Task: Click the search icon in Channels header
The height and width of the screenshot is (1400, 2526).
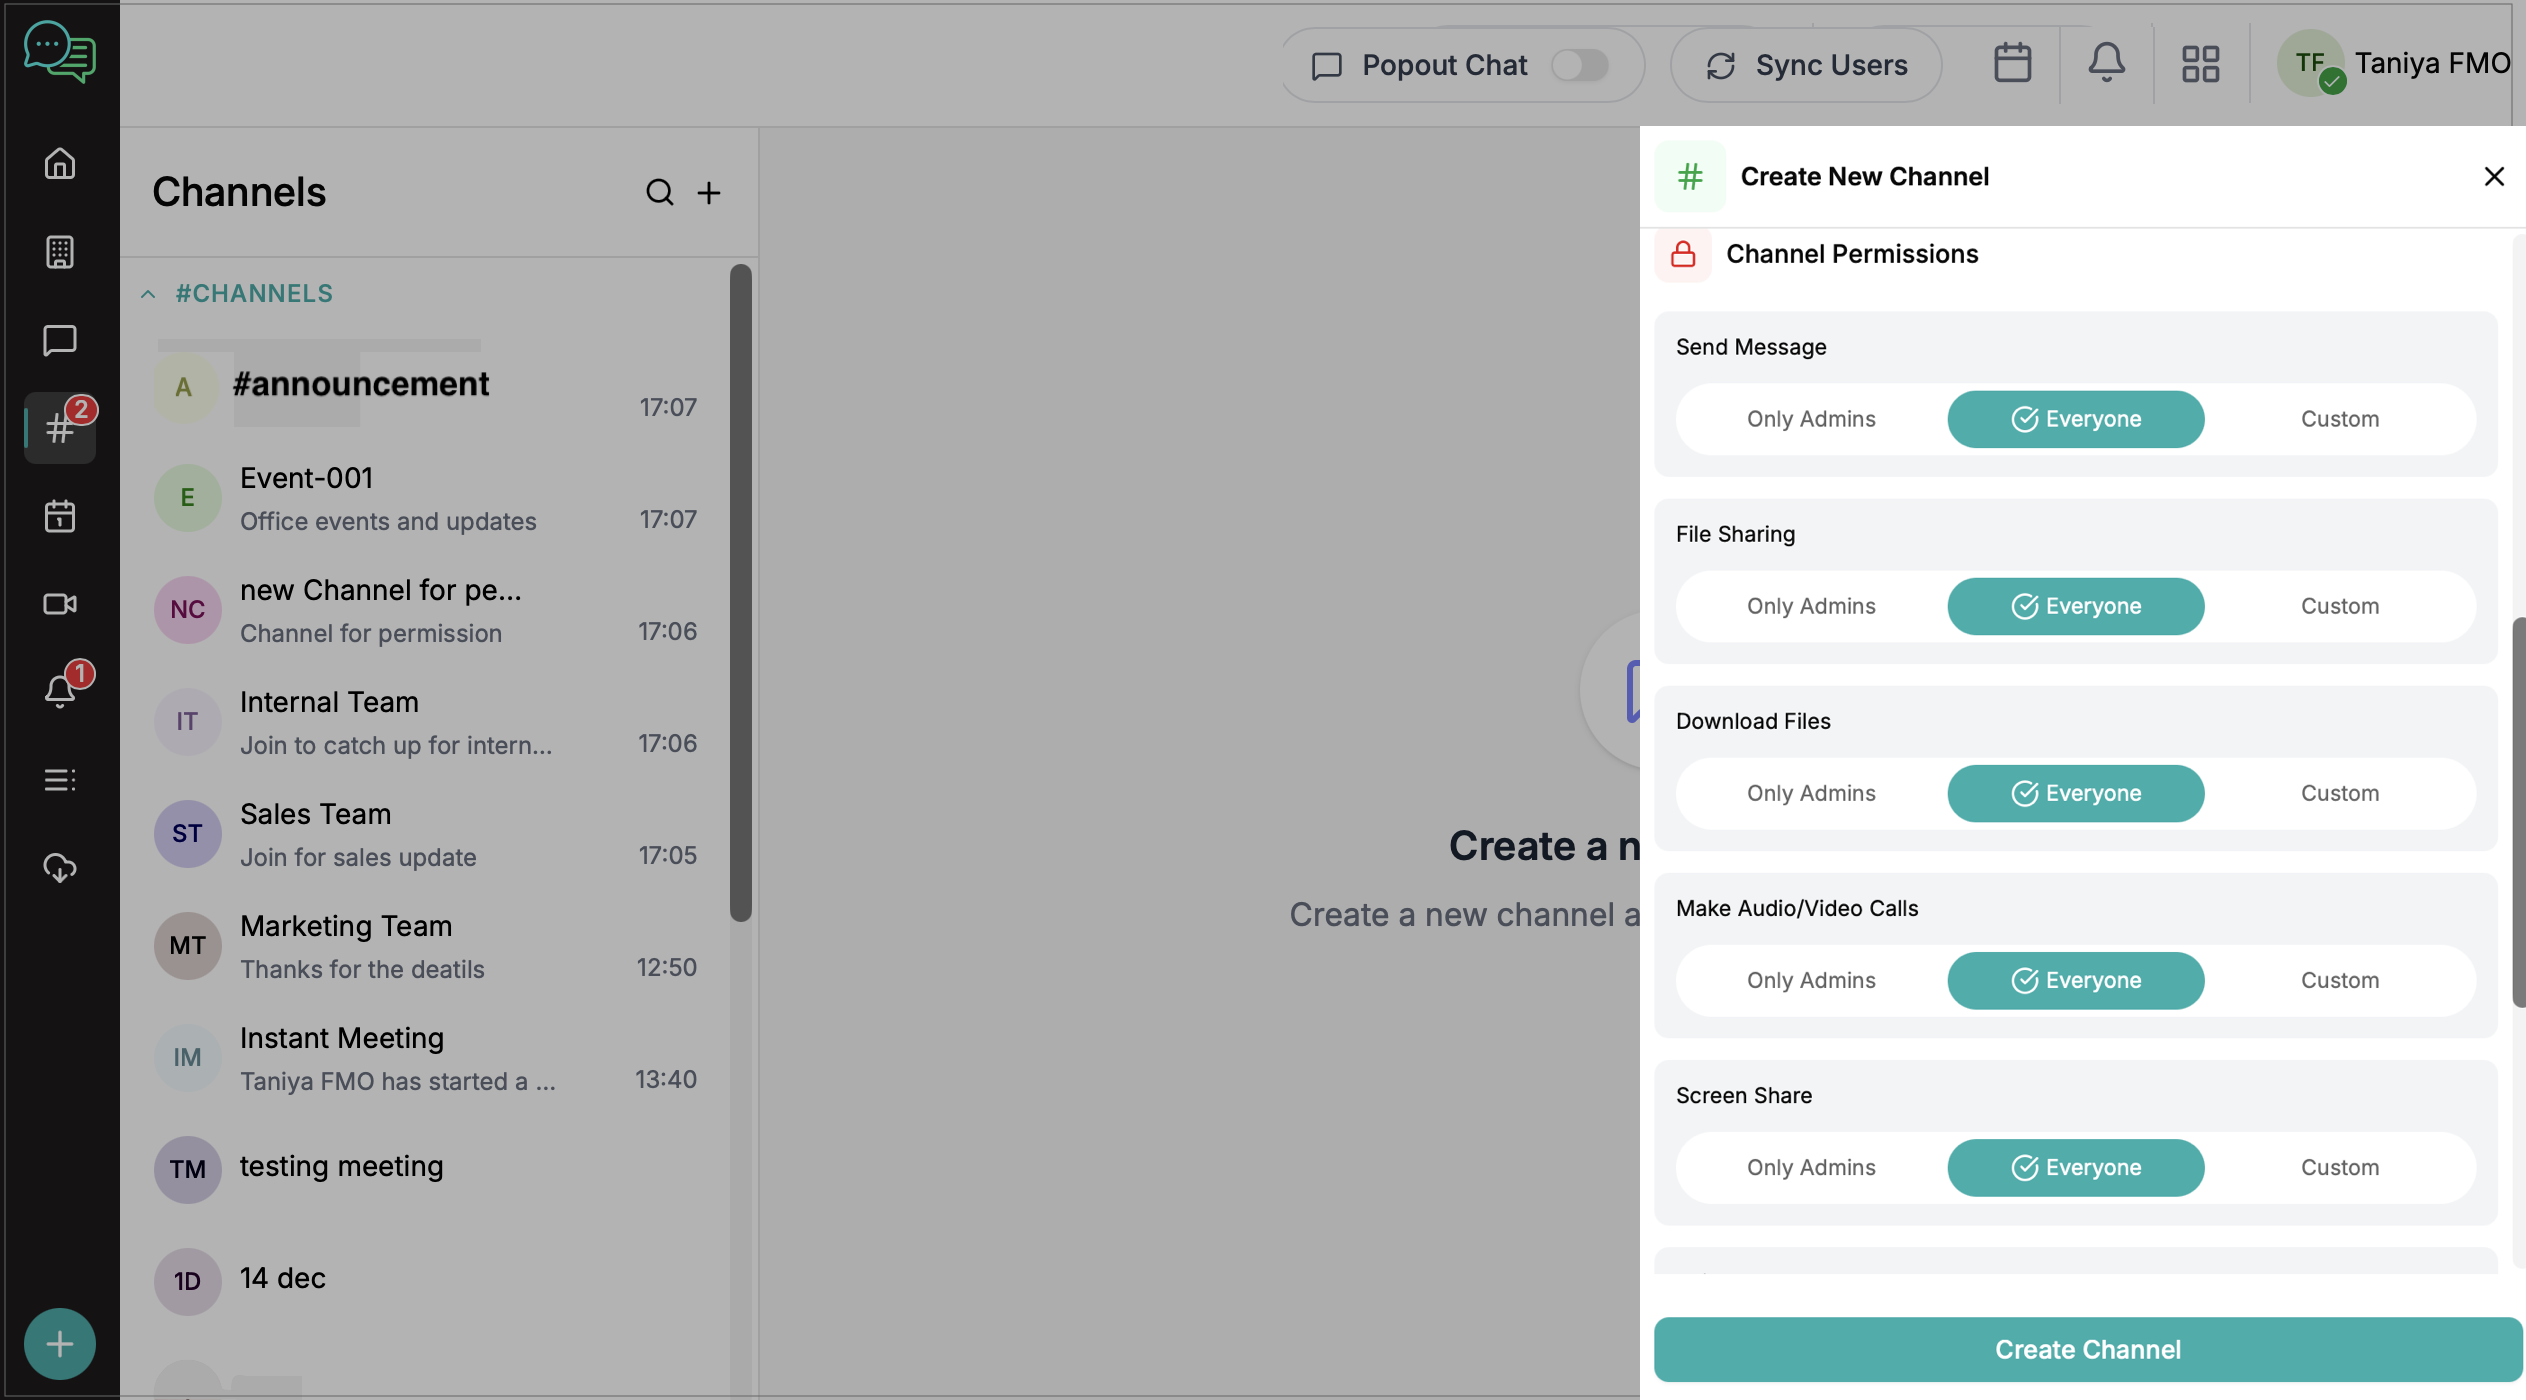Action: coord(659,192)
